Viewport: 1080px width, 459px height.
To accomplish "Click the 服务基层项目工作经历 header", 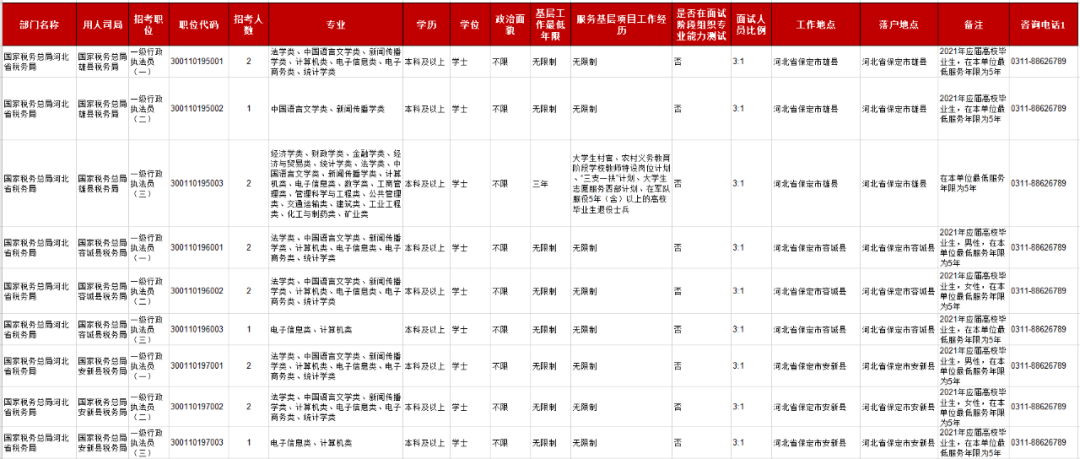I will (621, 24).
